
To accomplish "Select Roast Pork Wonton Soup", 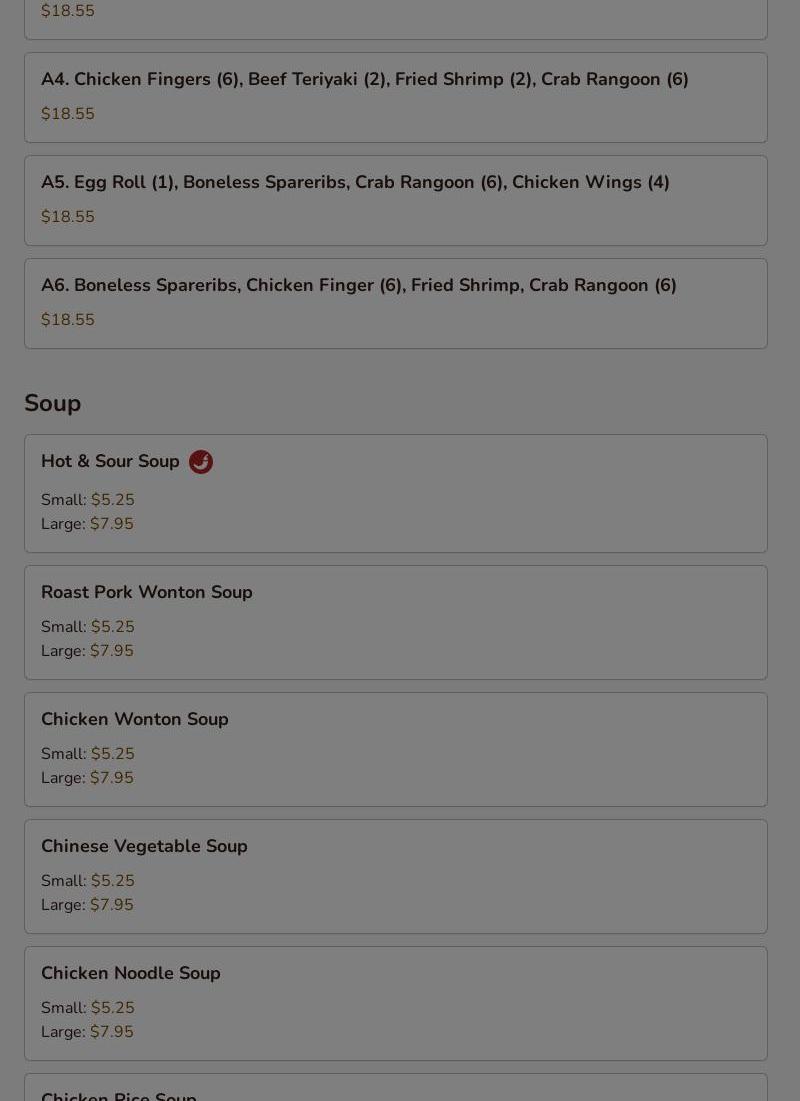I will coord(395,623).
